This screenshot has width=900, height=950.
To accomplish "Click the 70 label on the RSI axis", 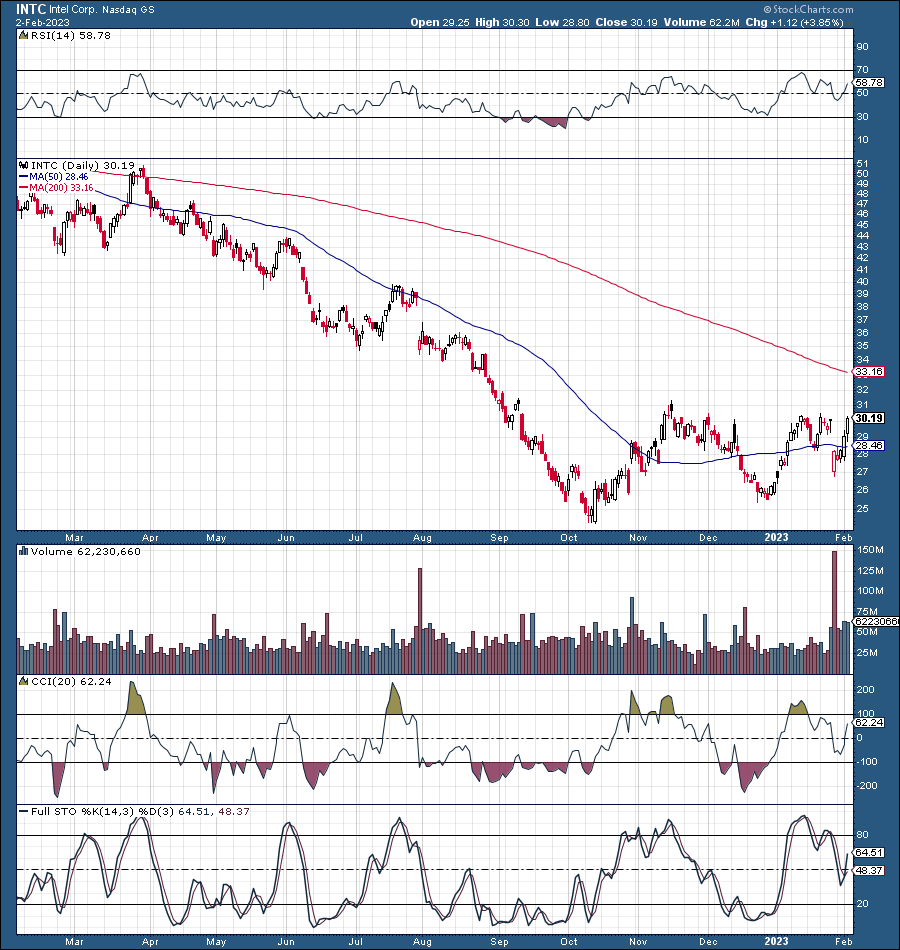I will [862, 70].
